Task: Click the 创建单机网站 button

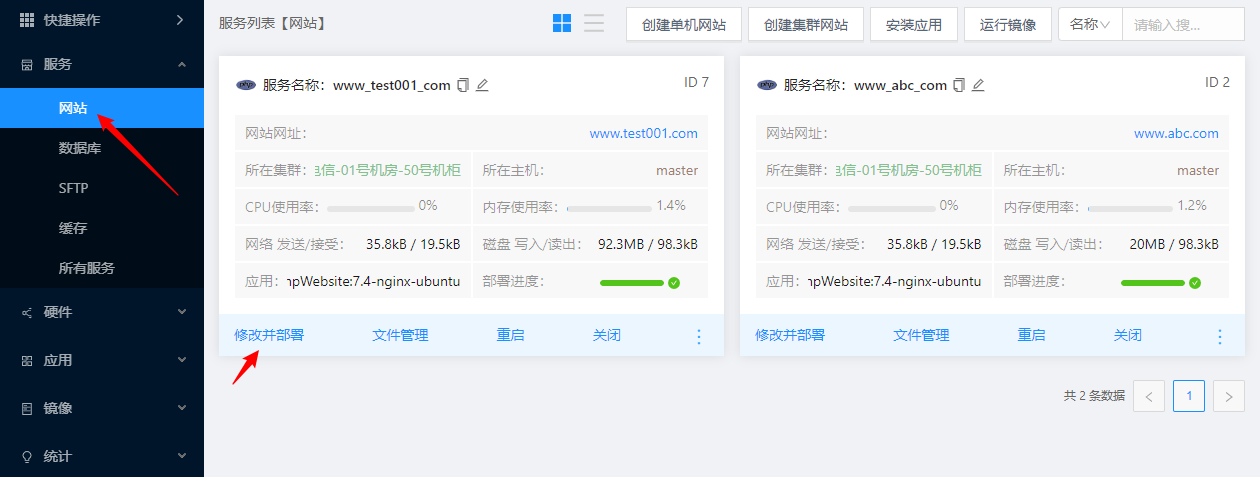Action: tap(684, 24)
